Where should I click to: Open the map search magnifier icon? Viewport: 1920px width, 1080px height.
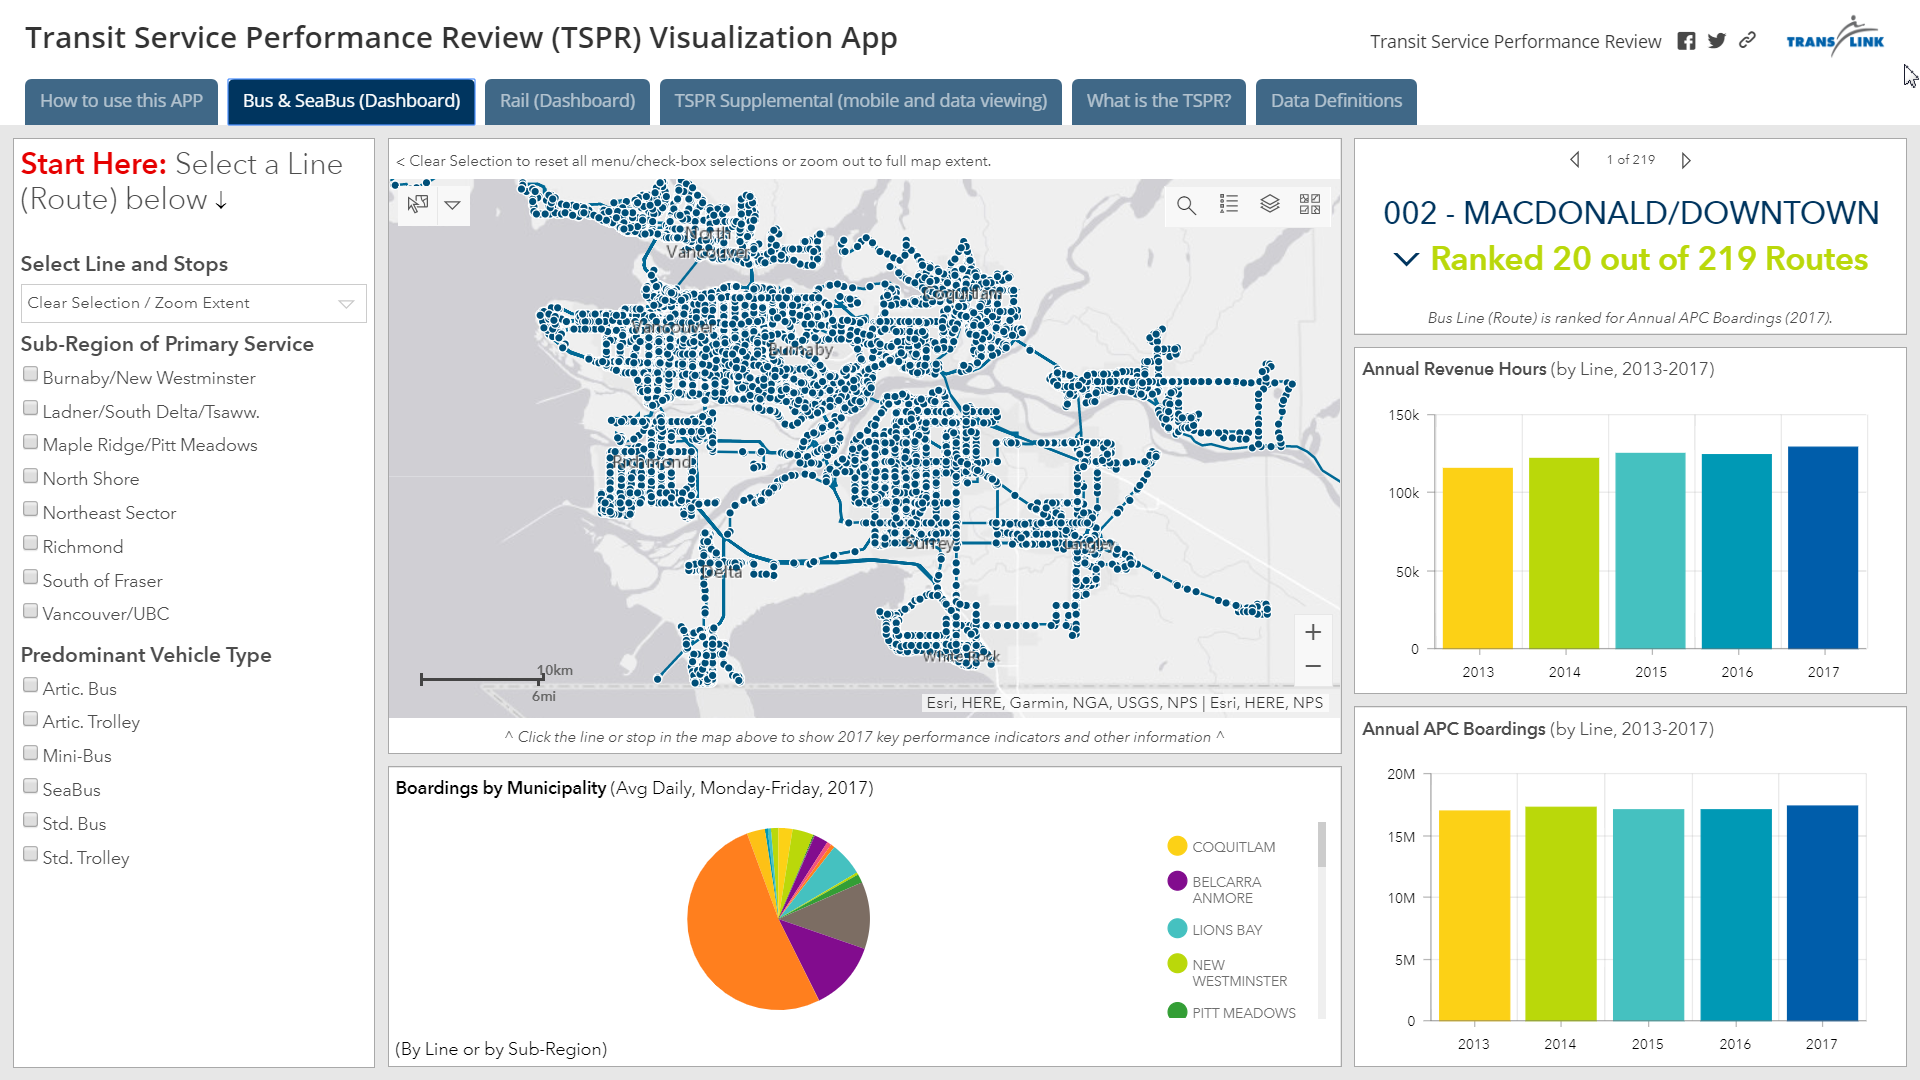pos(1186,205)
